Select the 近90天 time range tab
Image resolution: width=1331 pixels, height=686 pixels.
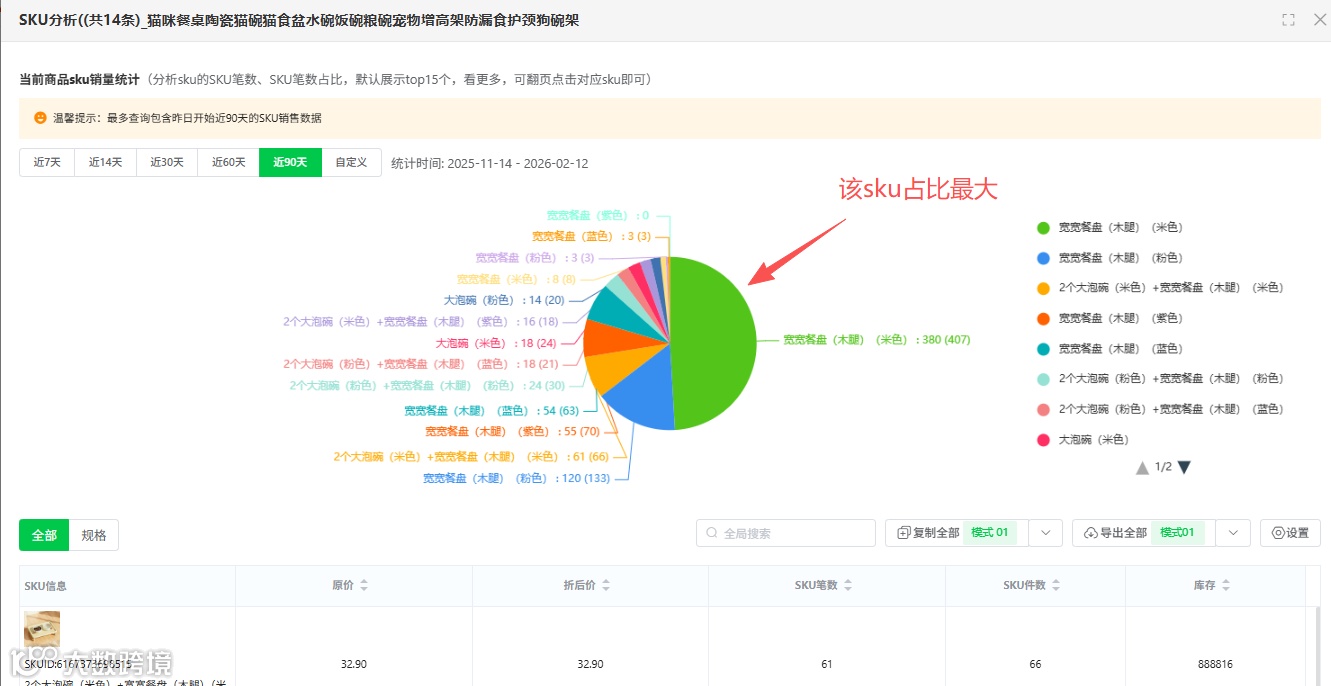(290, 162)
